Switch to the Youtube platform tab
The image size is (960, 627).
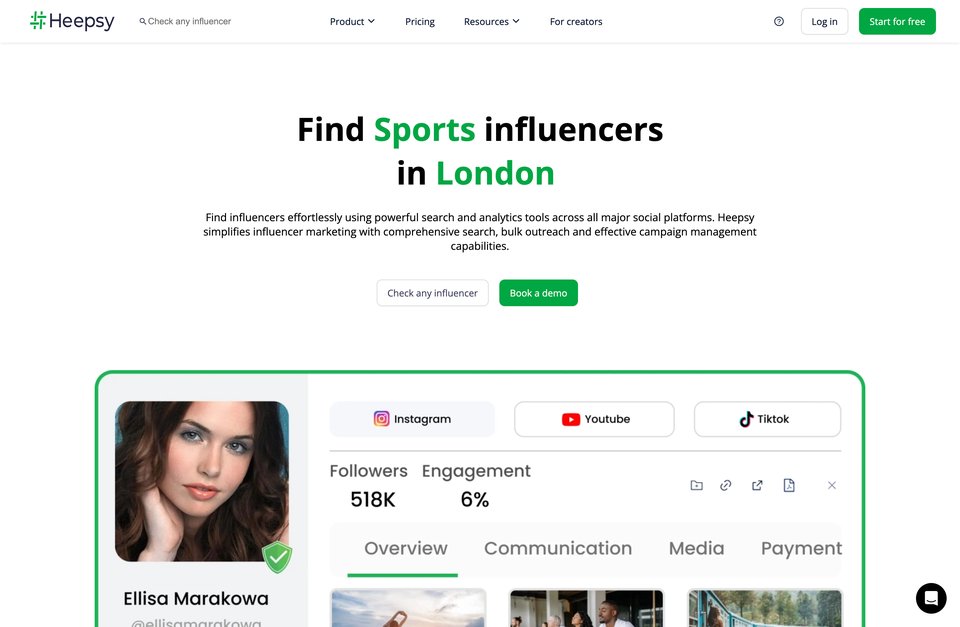pyautogui.click(x=594, y=419)
